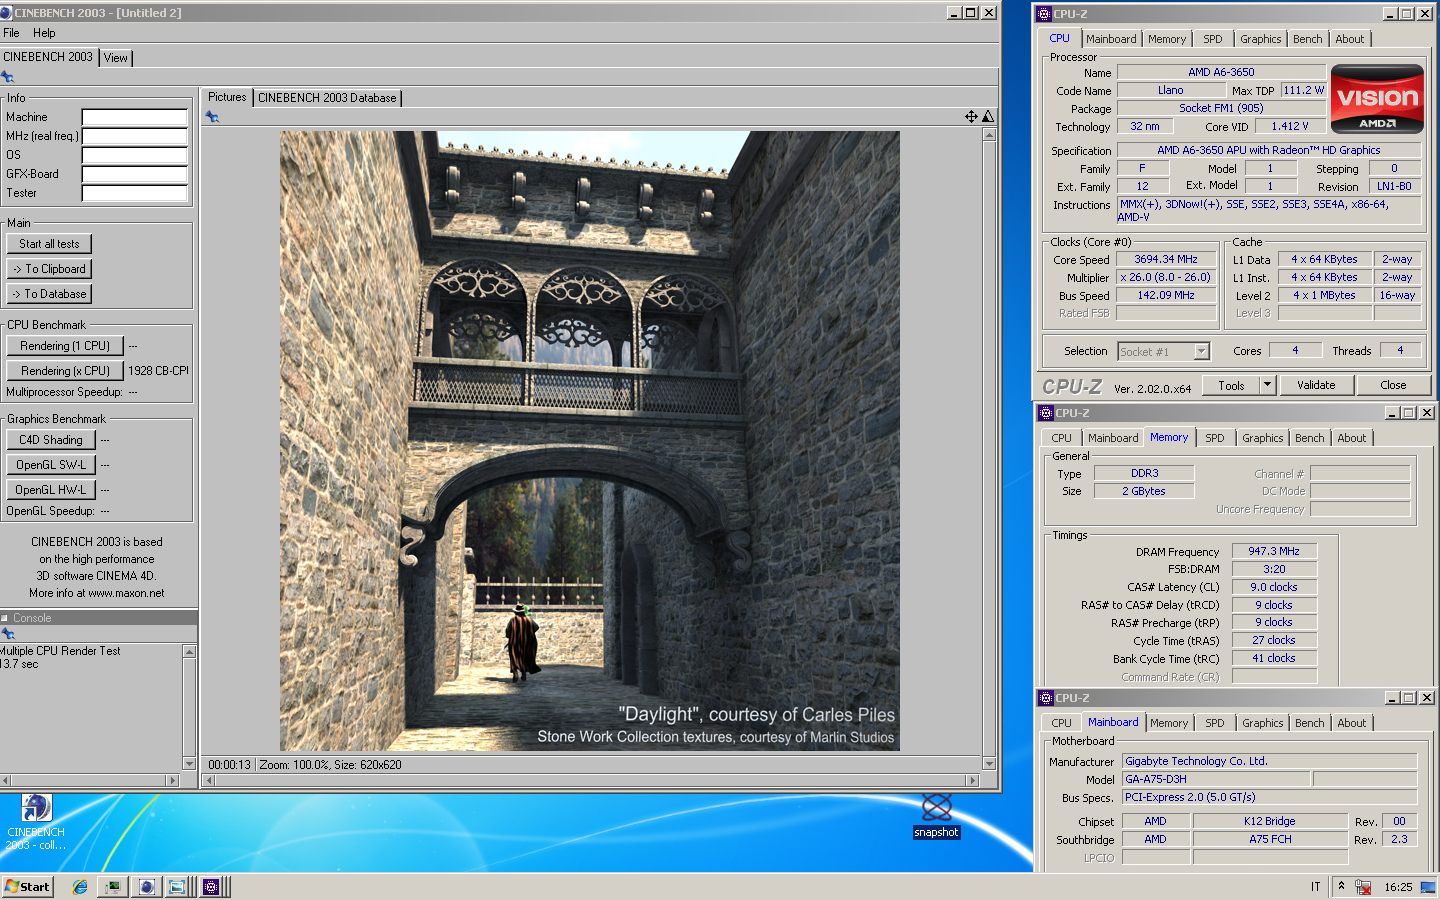Click the pin icon under the CINEBENCH 2003 tab

pos(8,77)
